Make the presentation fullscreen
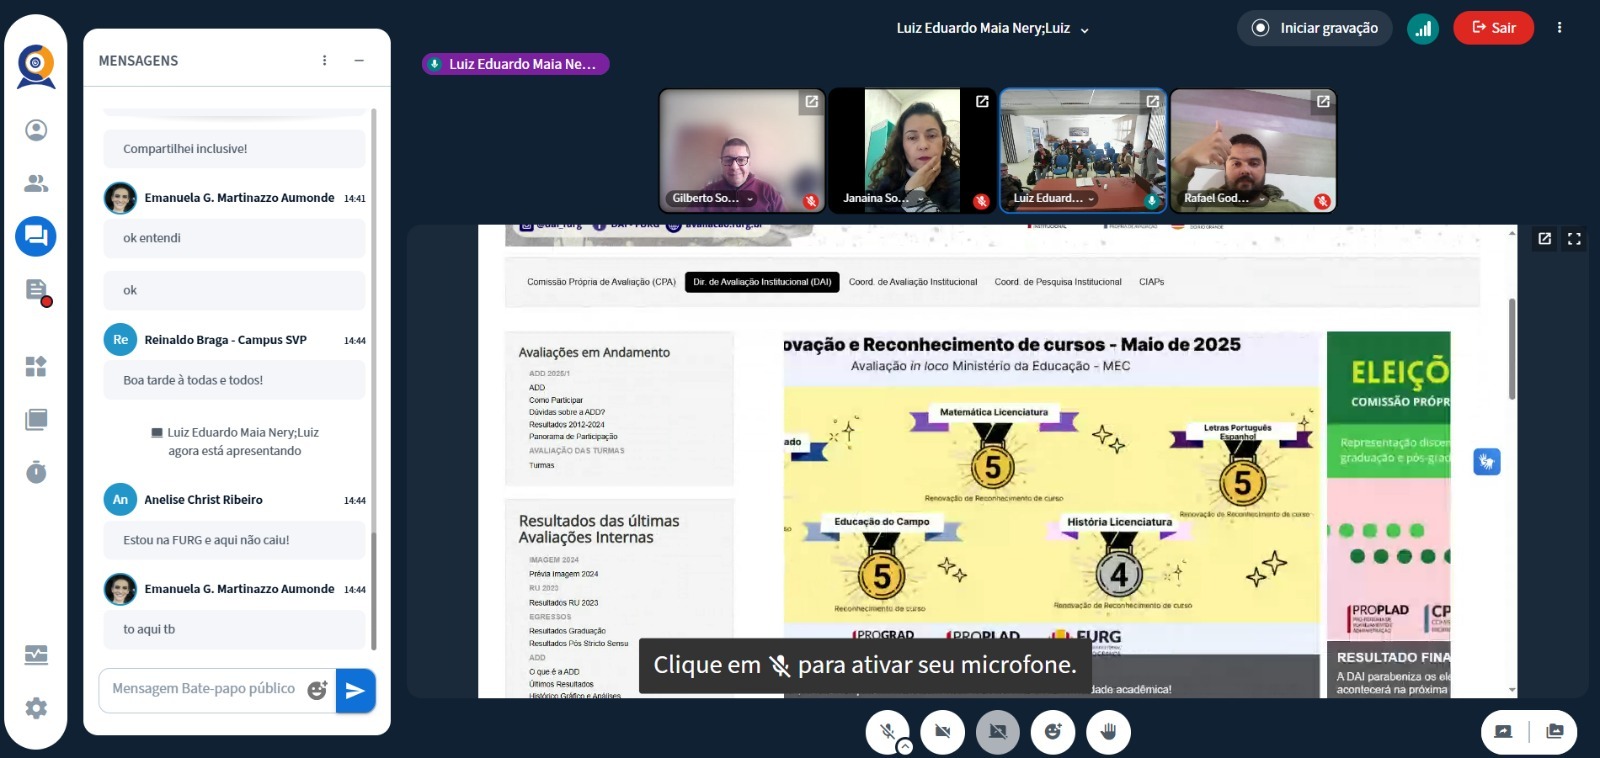Image resolution: width=1600 pixels, height=758 pixels. pyautogui.click(x=1574, y=239)
